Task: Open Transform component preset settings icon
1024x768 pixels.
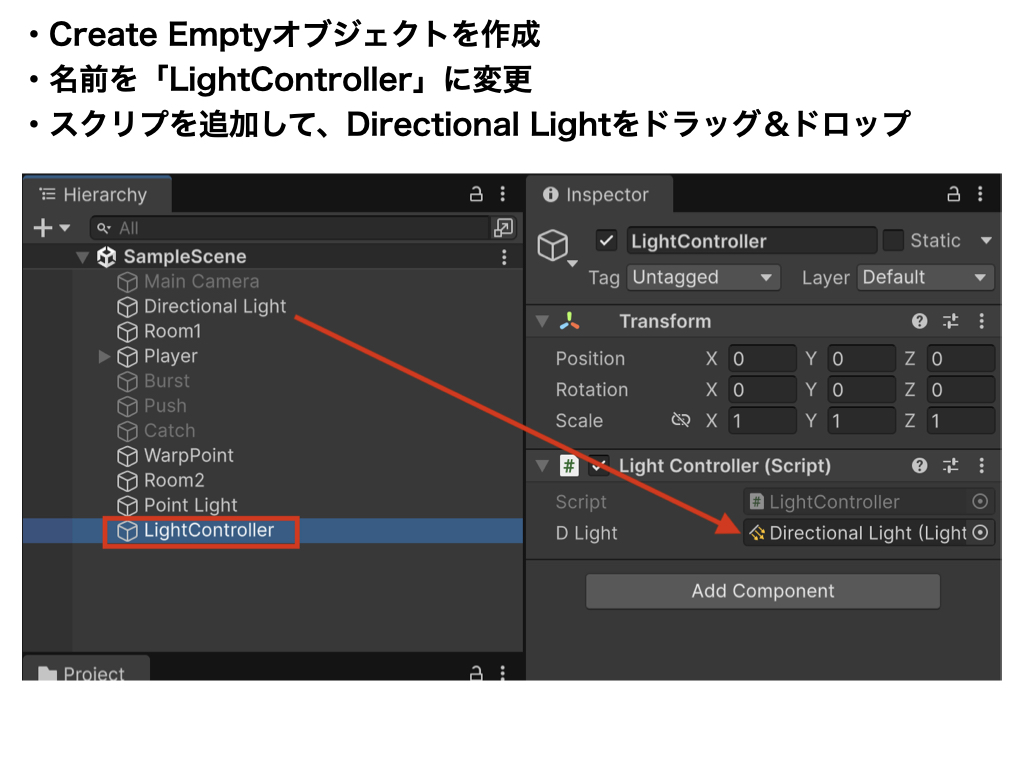Action: pyautogui.click(x=950, y=321)
